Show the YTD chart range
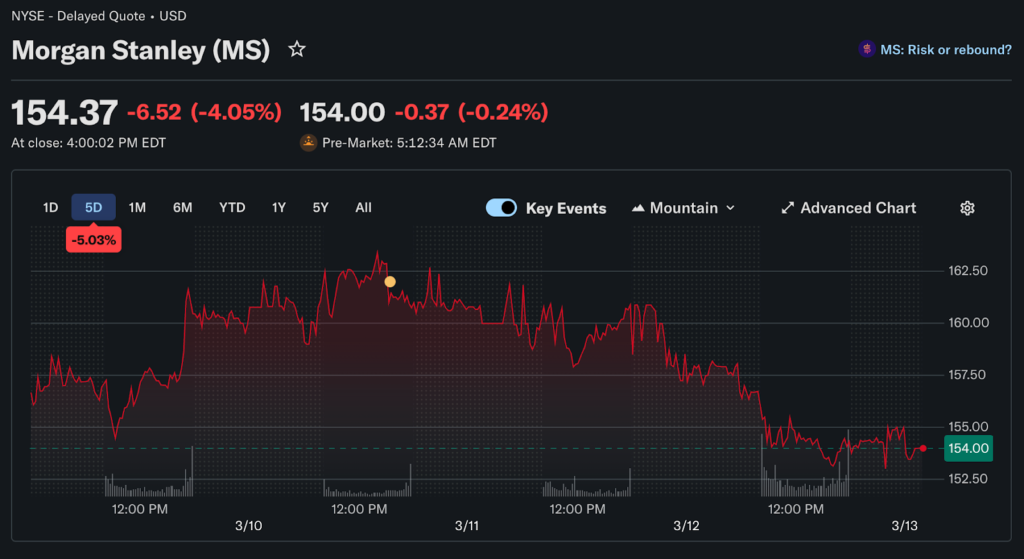 [x=232, y=208]
